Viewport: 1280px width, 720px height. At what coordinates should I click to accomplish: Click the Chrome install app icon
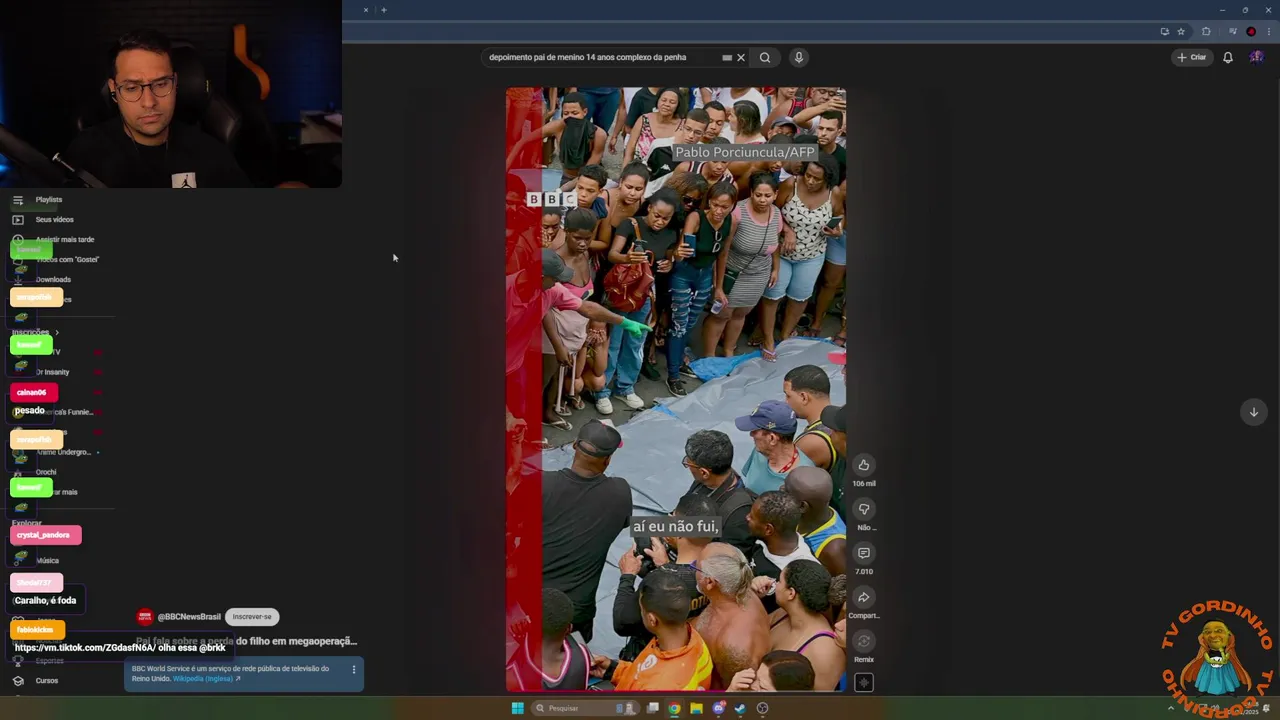pyautogui.click(x=1164, y=31)
